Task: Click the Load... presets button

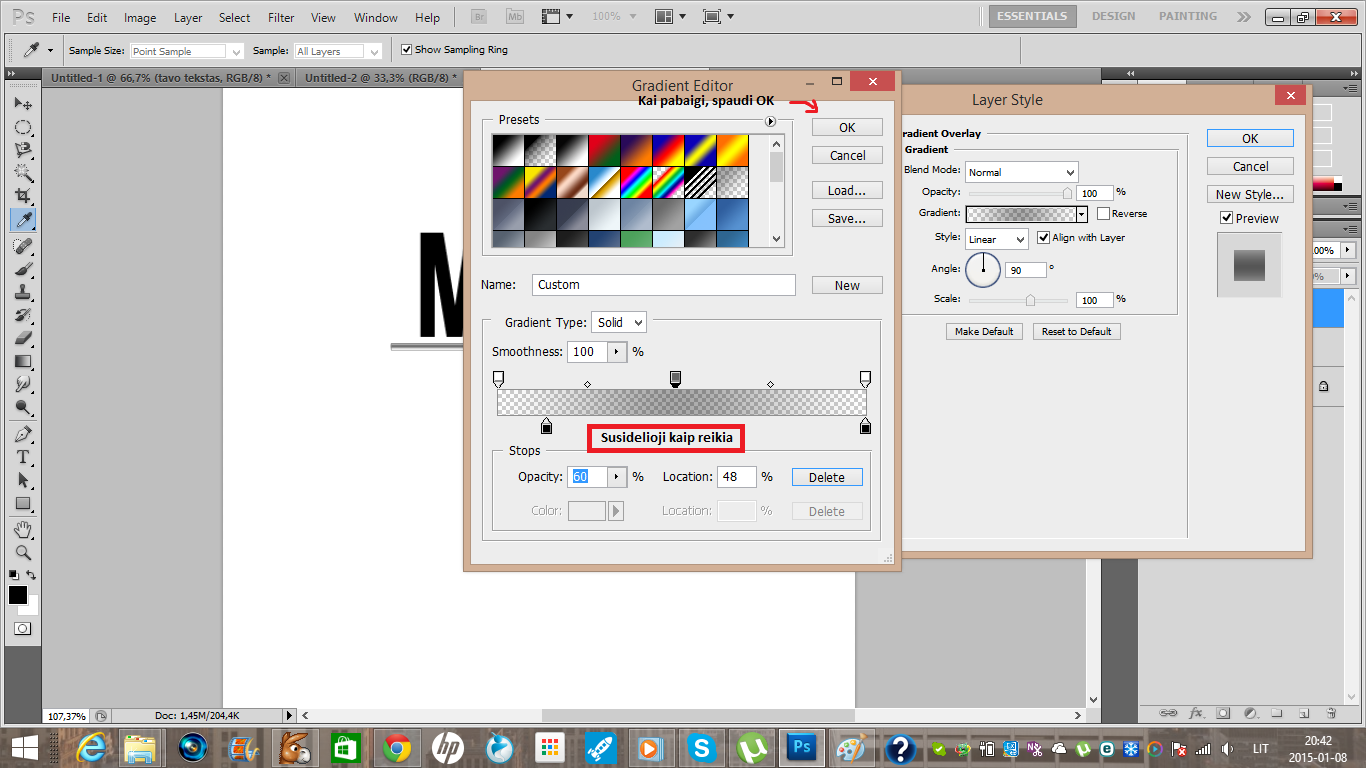Action: (x=847, y=190)
